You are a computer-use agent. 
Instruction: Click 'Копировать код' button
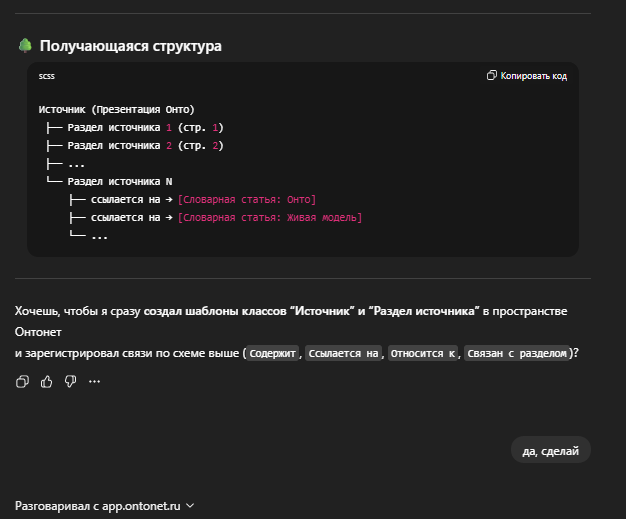click(527, 75)
